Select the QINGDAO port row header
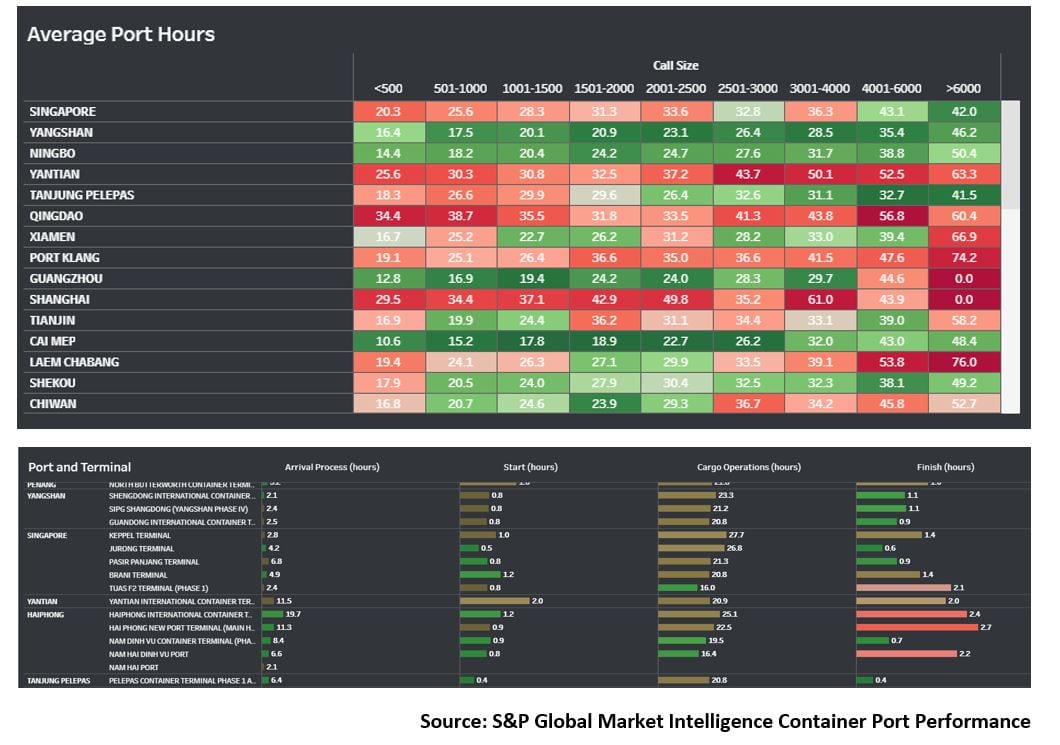The width and height of the screenshot is (1060, 745). tap(58, 216)
